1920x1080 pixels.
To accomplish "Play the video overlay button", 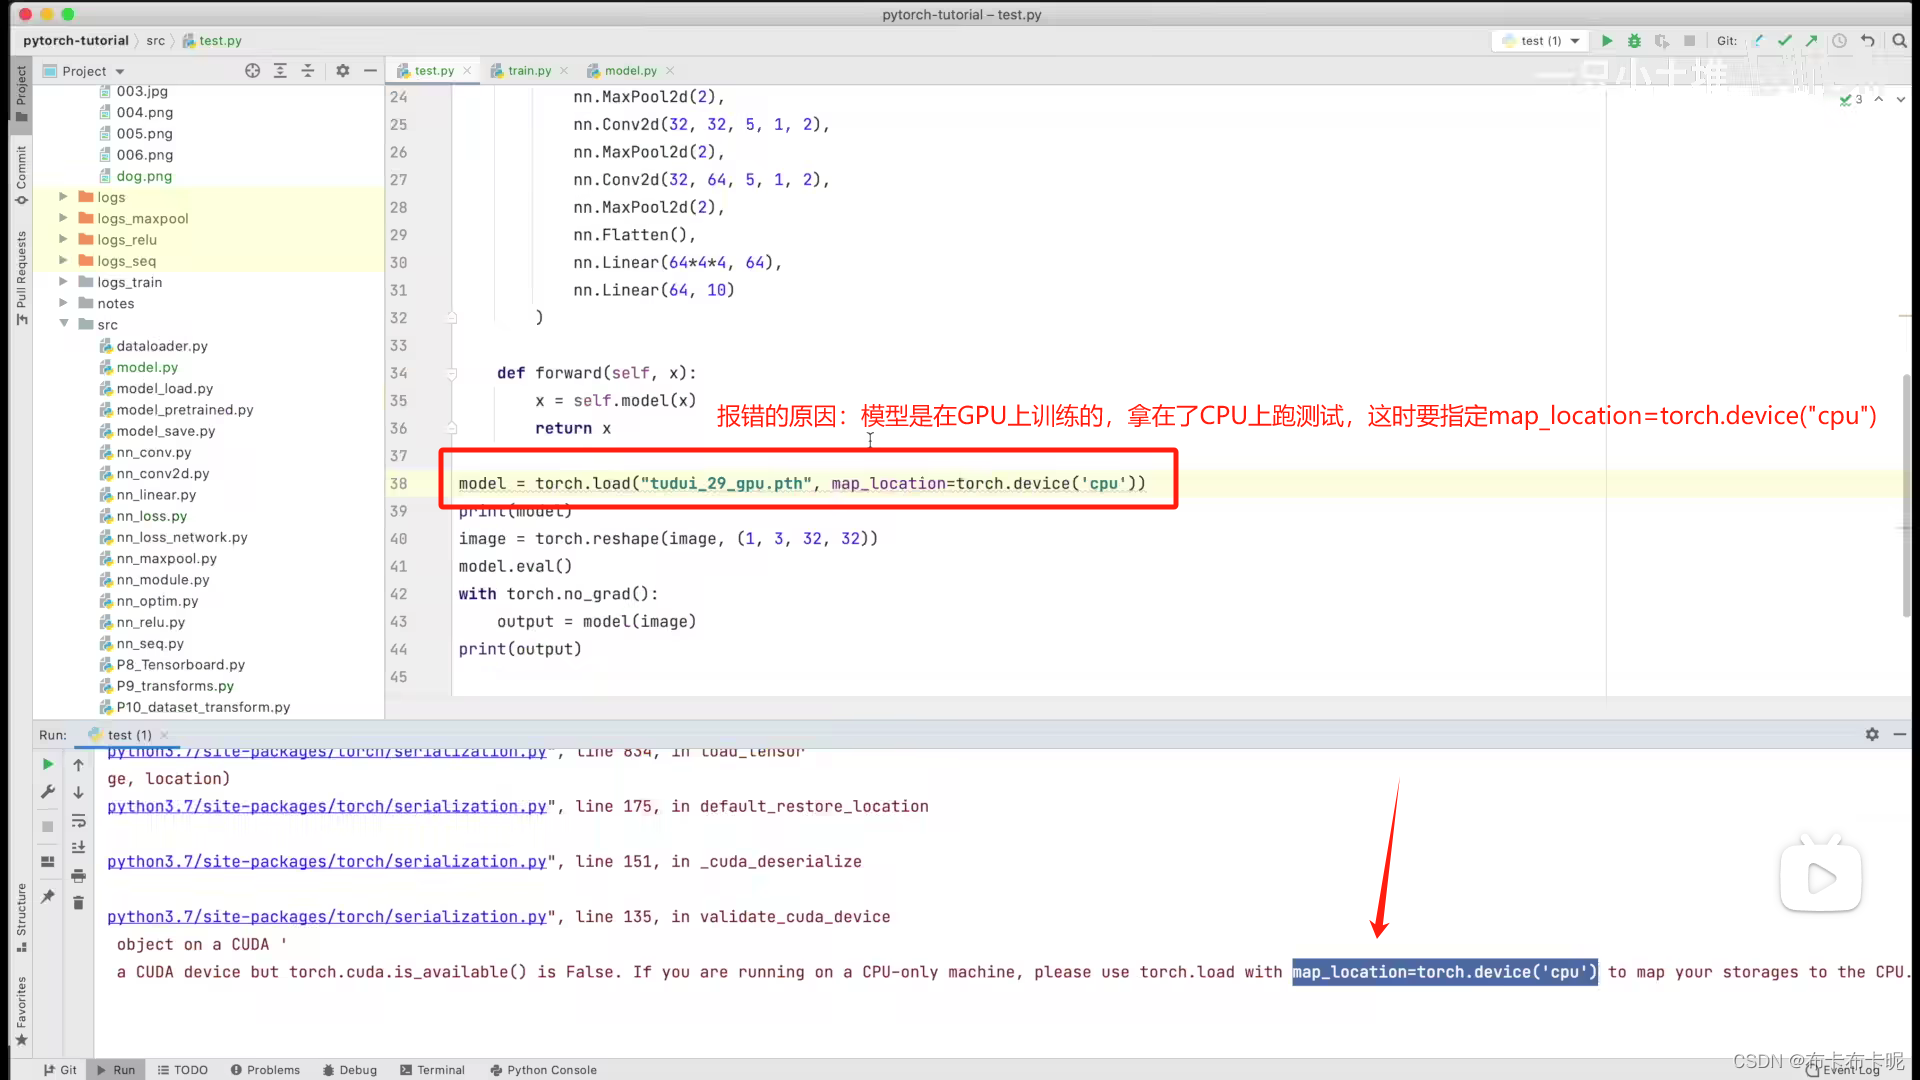I will pos(1821,878).
